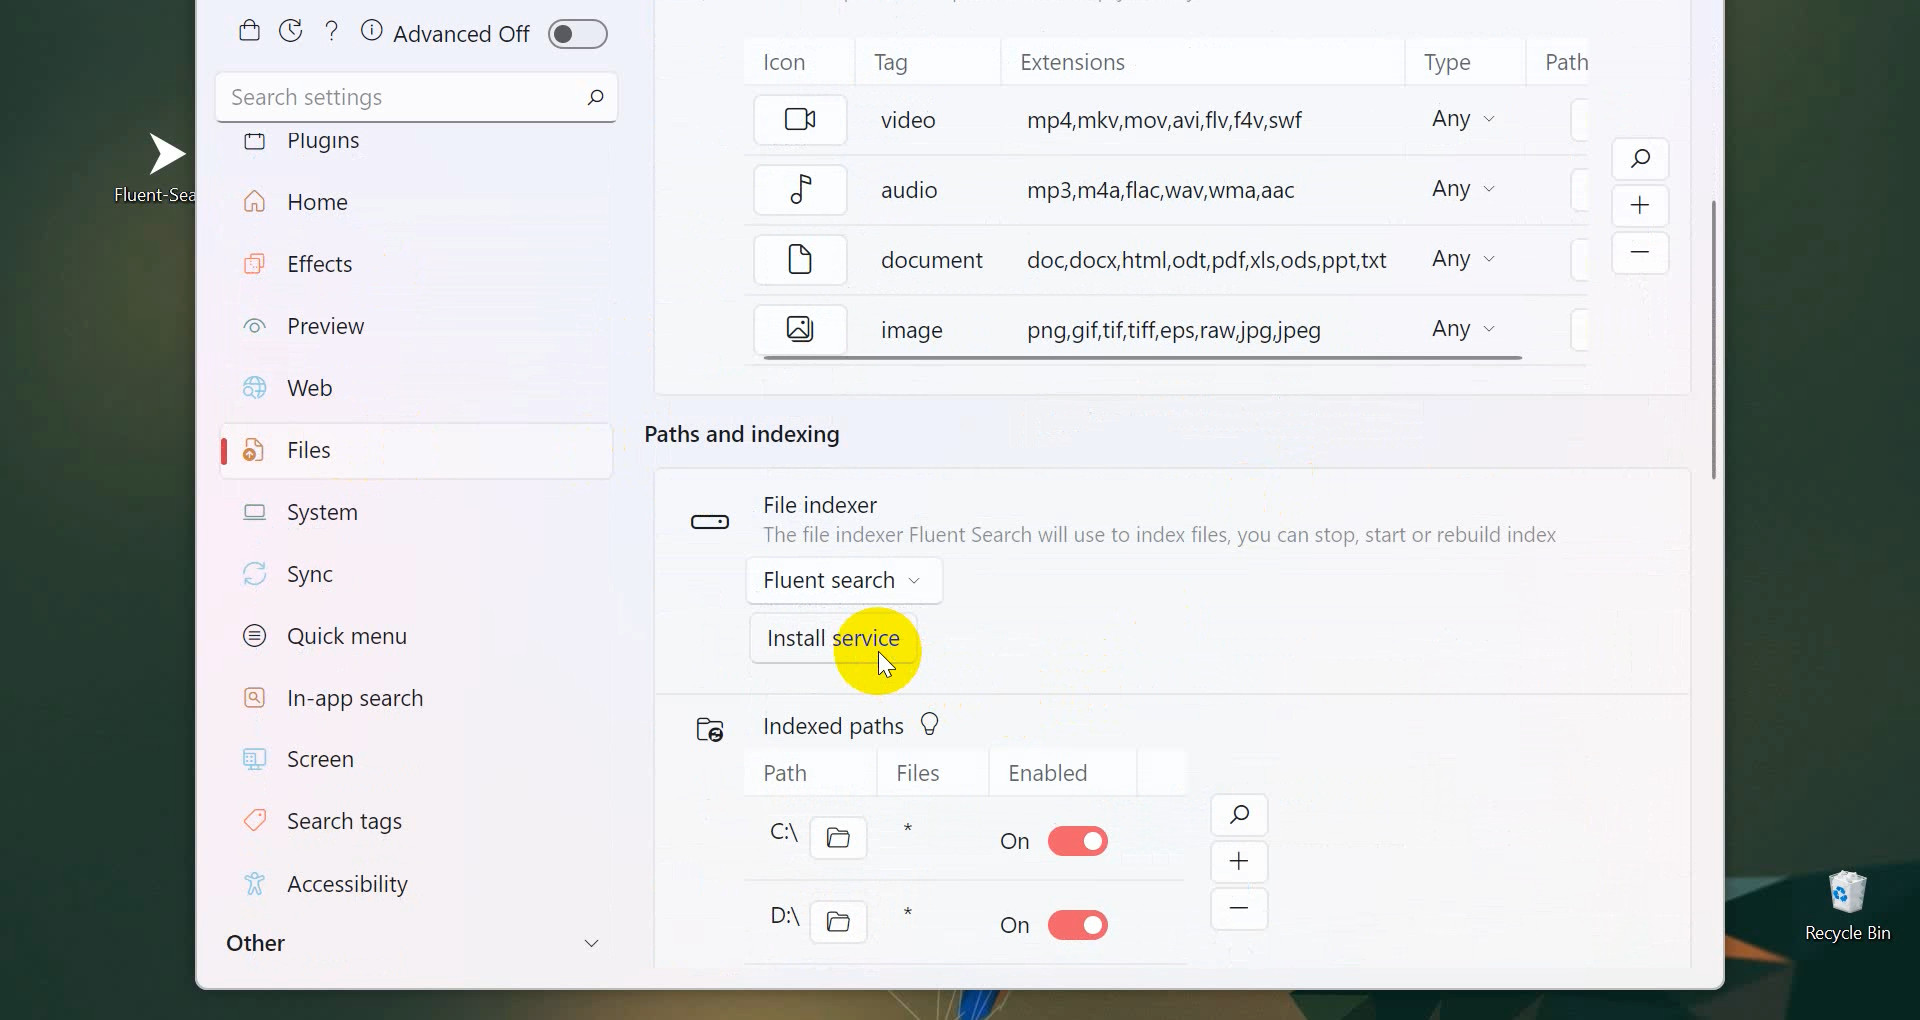Toggle the Advanced Off switch
The image size is (1920, 1020).
[578, 33]
